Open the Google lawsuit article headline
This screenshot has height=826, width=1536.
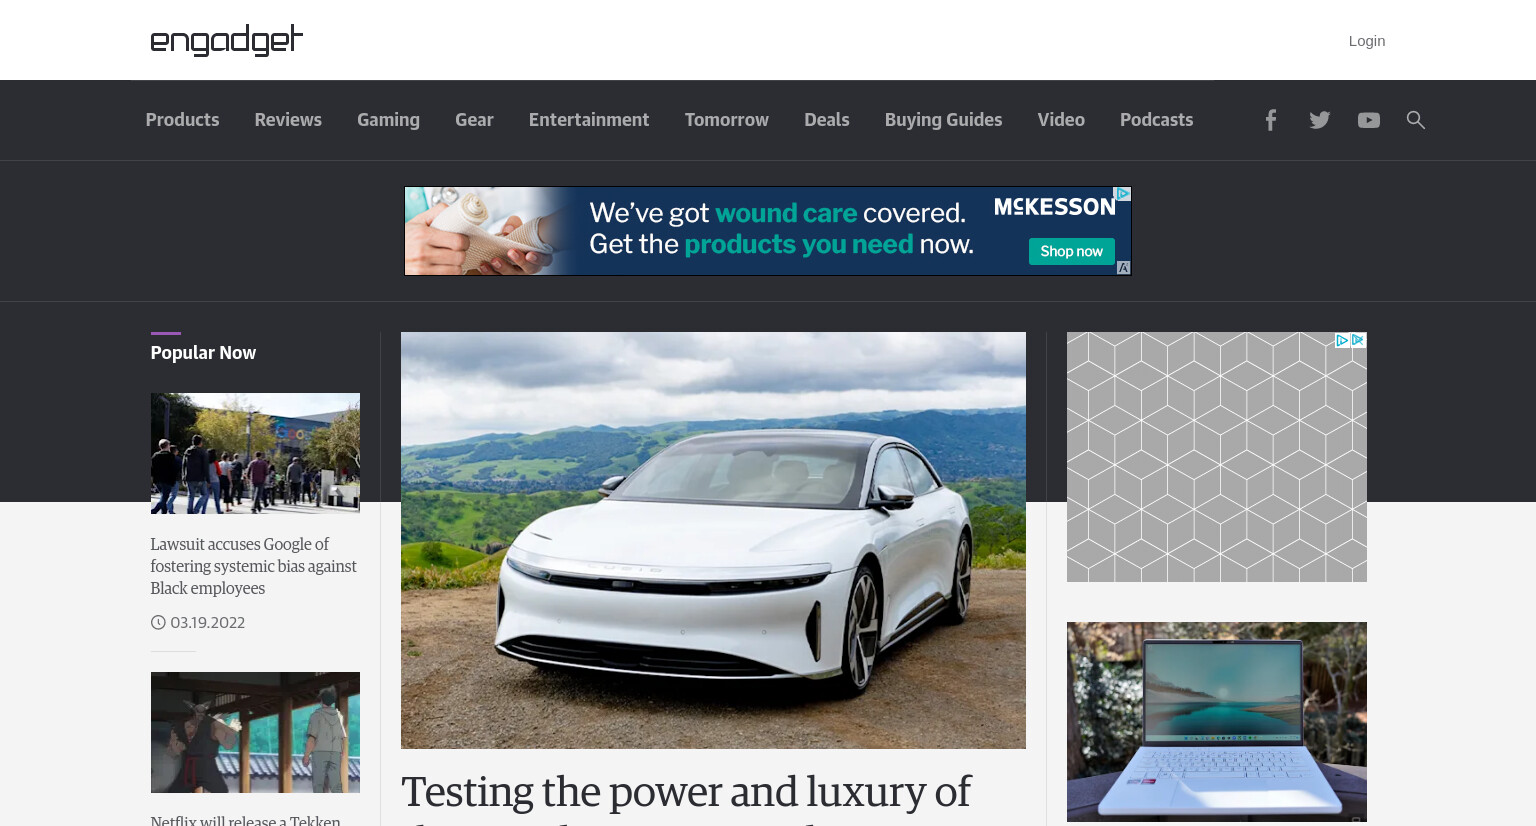click(254, 566)
